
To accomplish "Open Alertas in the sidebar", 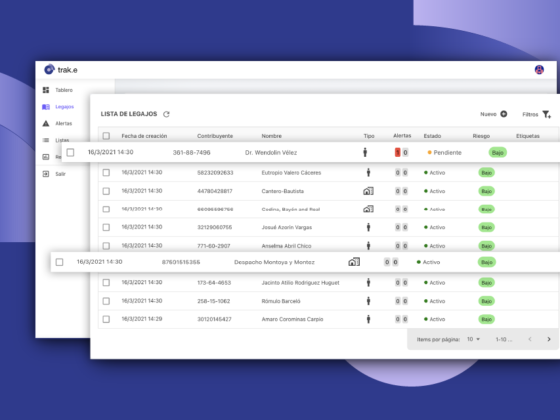I will [x=64, y=124].
